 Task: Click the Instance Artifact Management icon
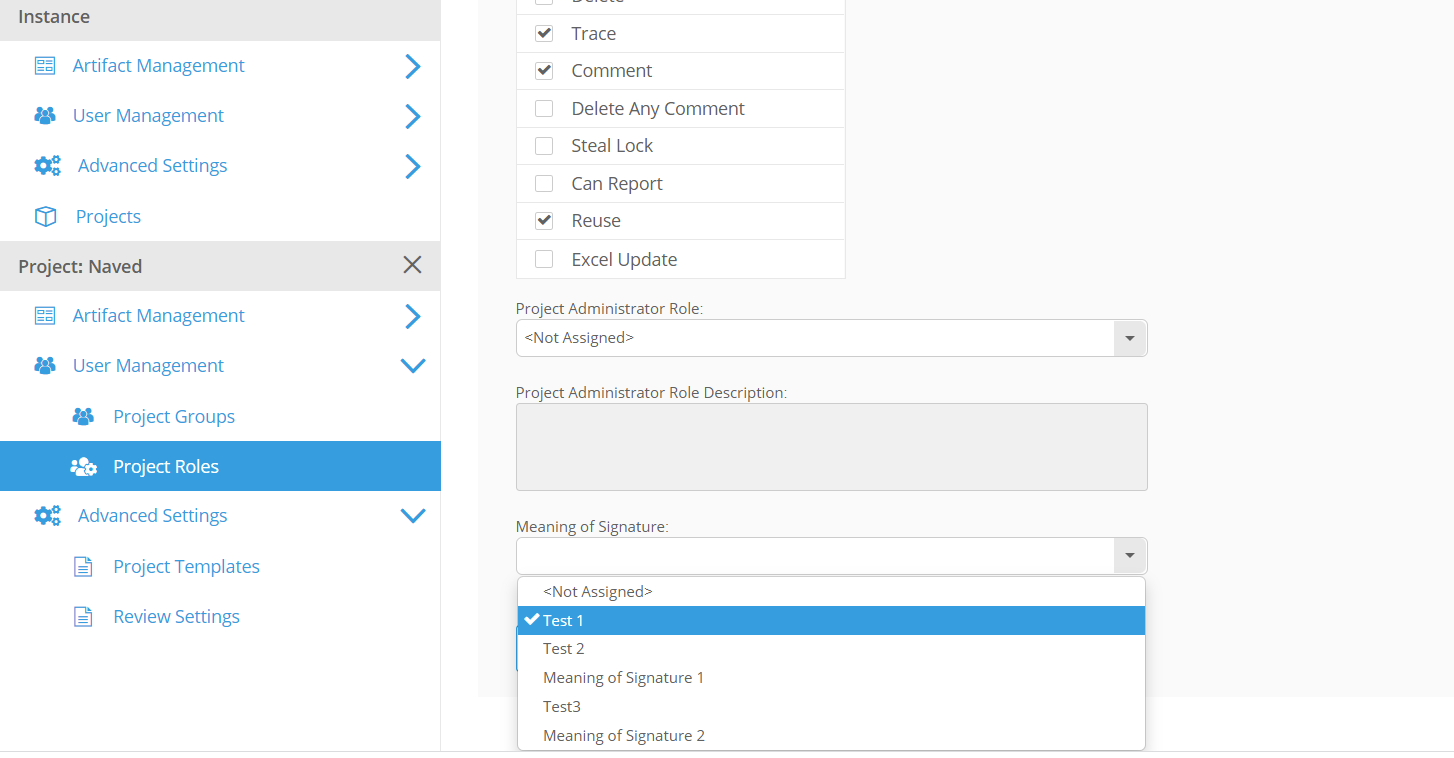pos(45,66)
